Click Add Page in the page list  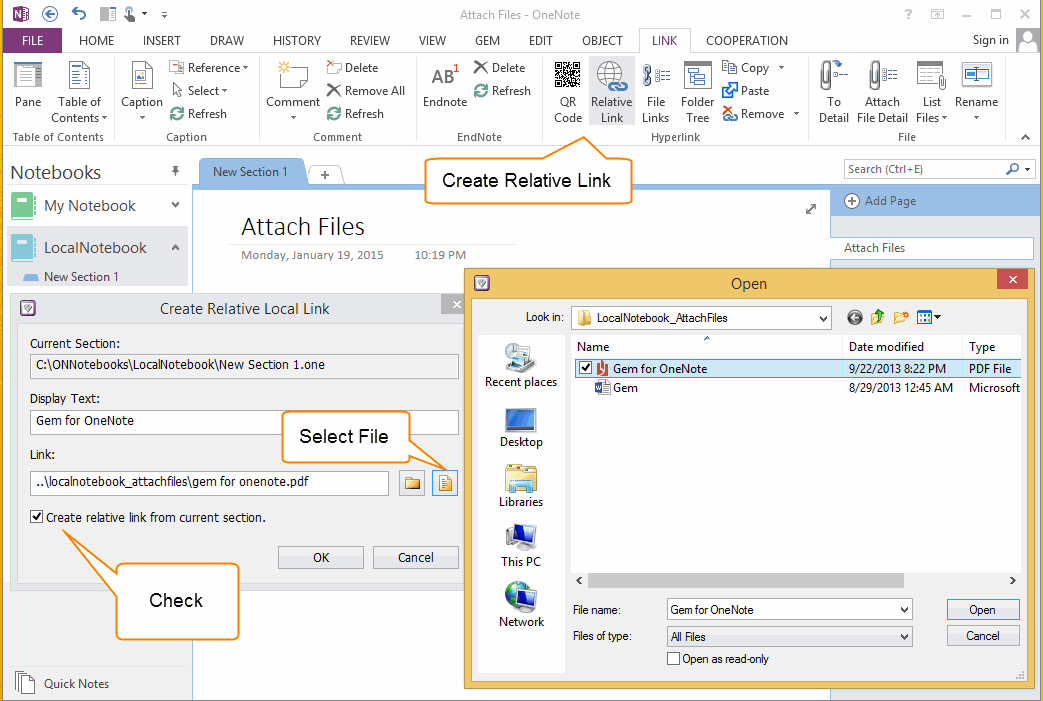880,201
